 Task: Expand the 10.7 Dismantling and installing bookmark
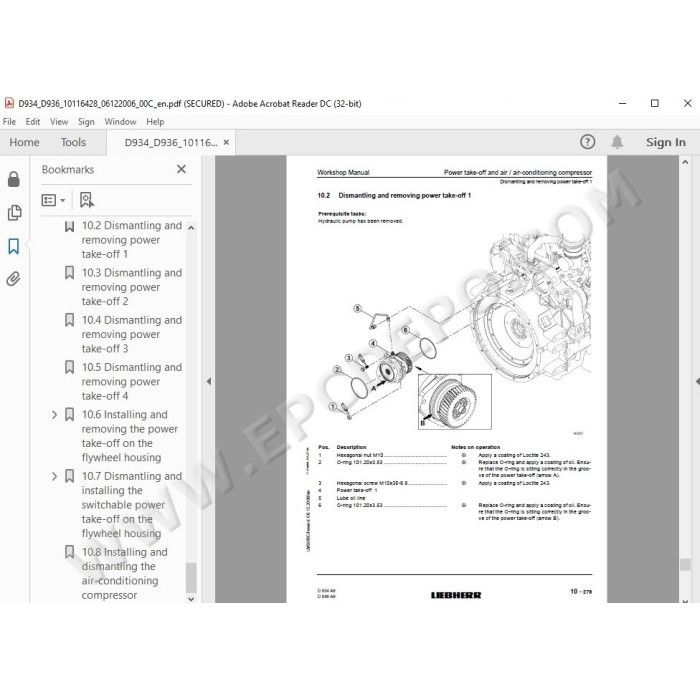coord(54,476)
